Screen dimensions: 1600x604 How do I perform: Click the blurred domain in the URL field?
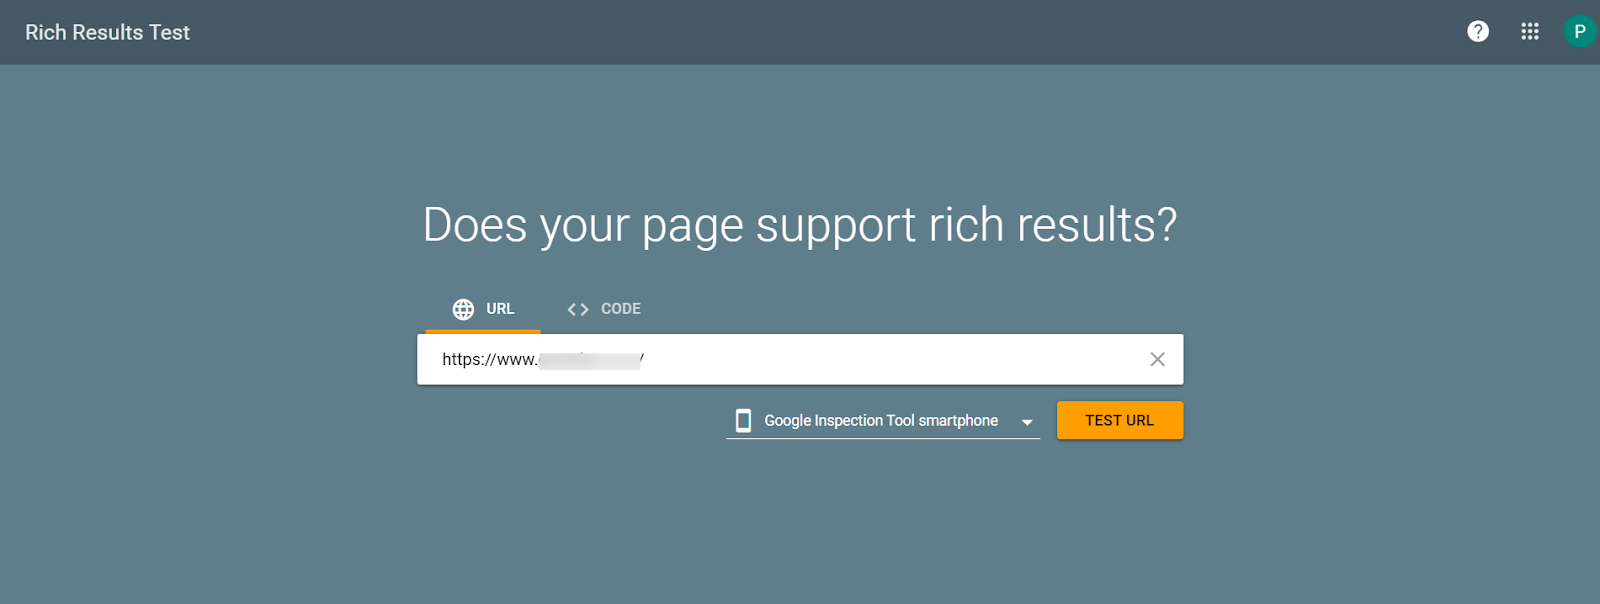(589, 360)
